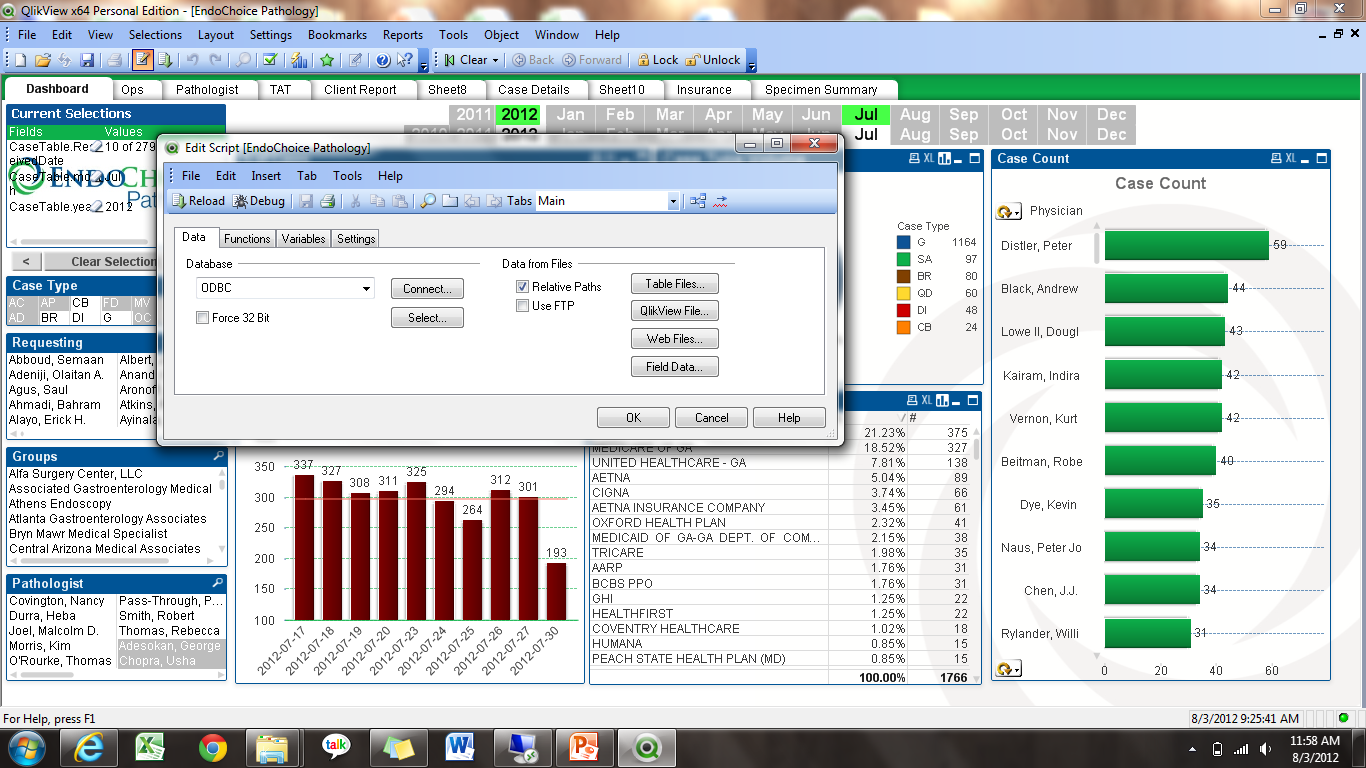Switch to Specimen Summary sheet tab
Viewport: 1366px width, 768px height.
tap(821, 89)
